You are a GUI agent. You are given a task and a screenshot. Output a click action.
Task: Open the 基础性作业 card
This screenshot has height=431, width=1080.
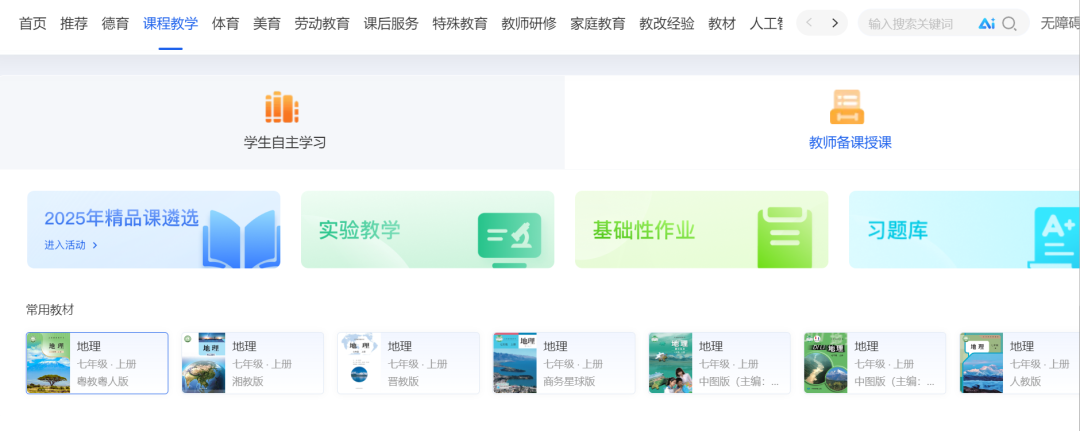click(x=701, y=229)
